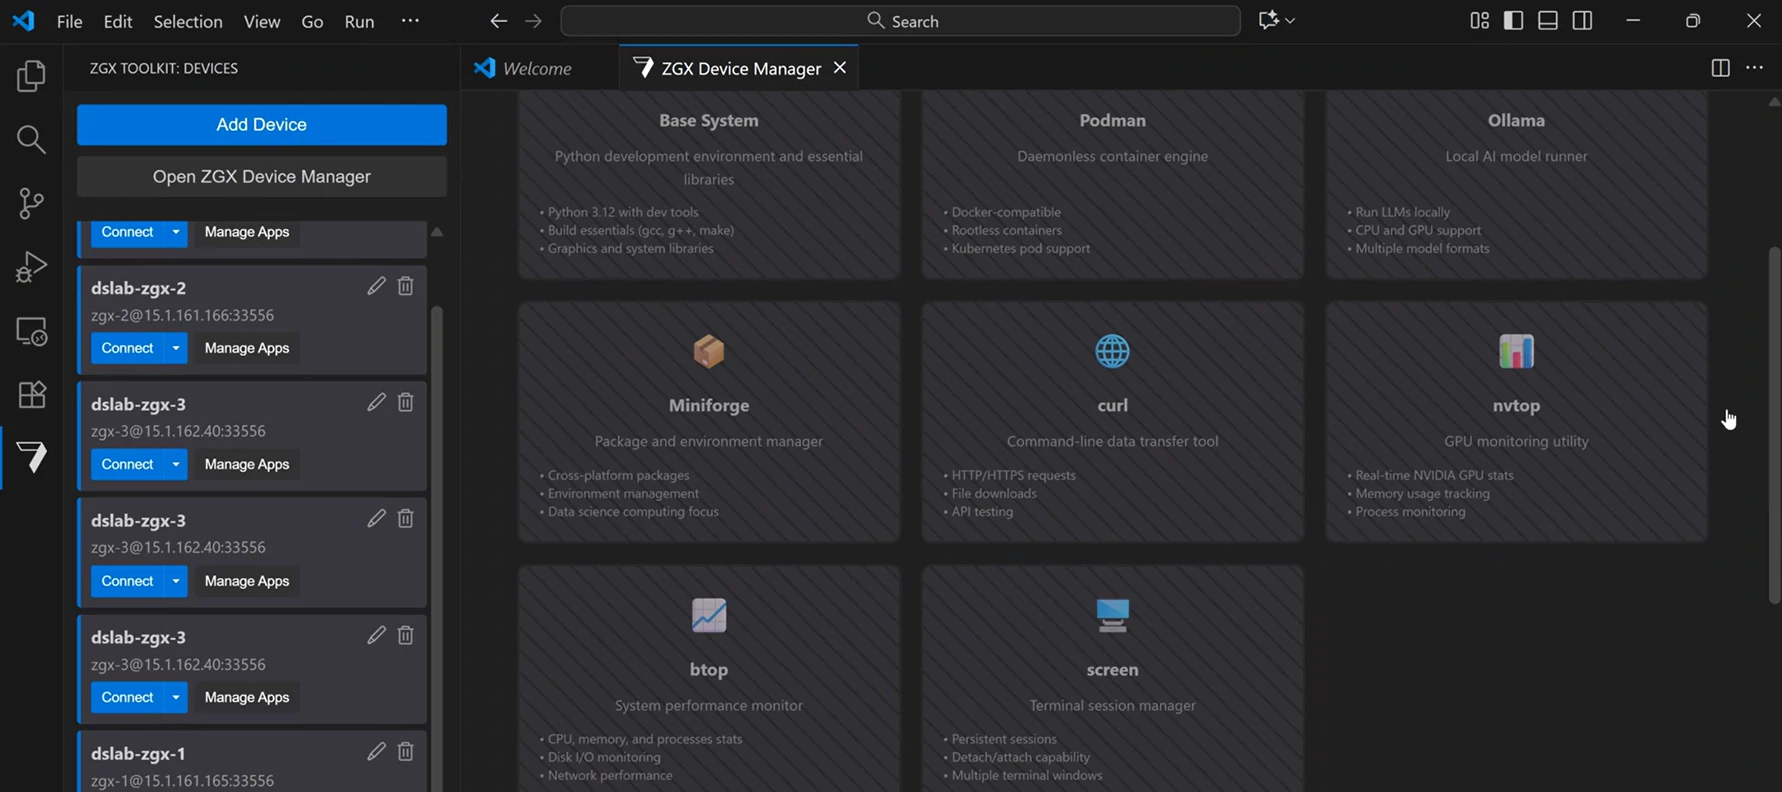Click the dslab-zgx-1 device name
Viewport: 1782px width, 792px height.
138,753
